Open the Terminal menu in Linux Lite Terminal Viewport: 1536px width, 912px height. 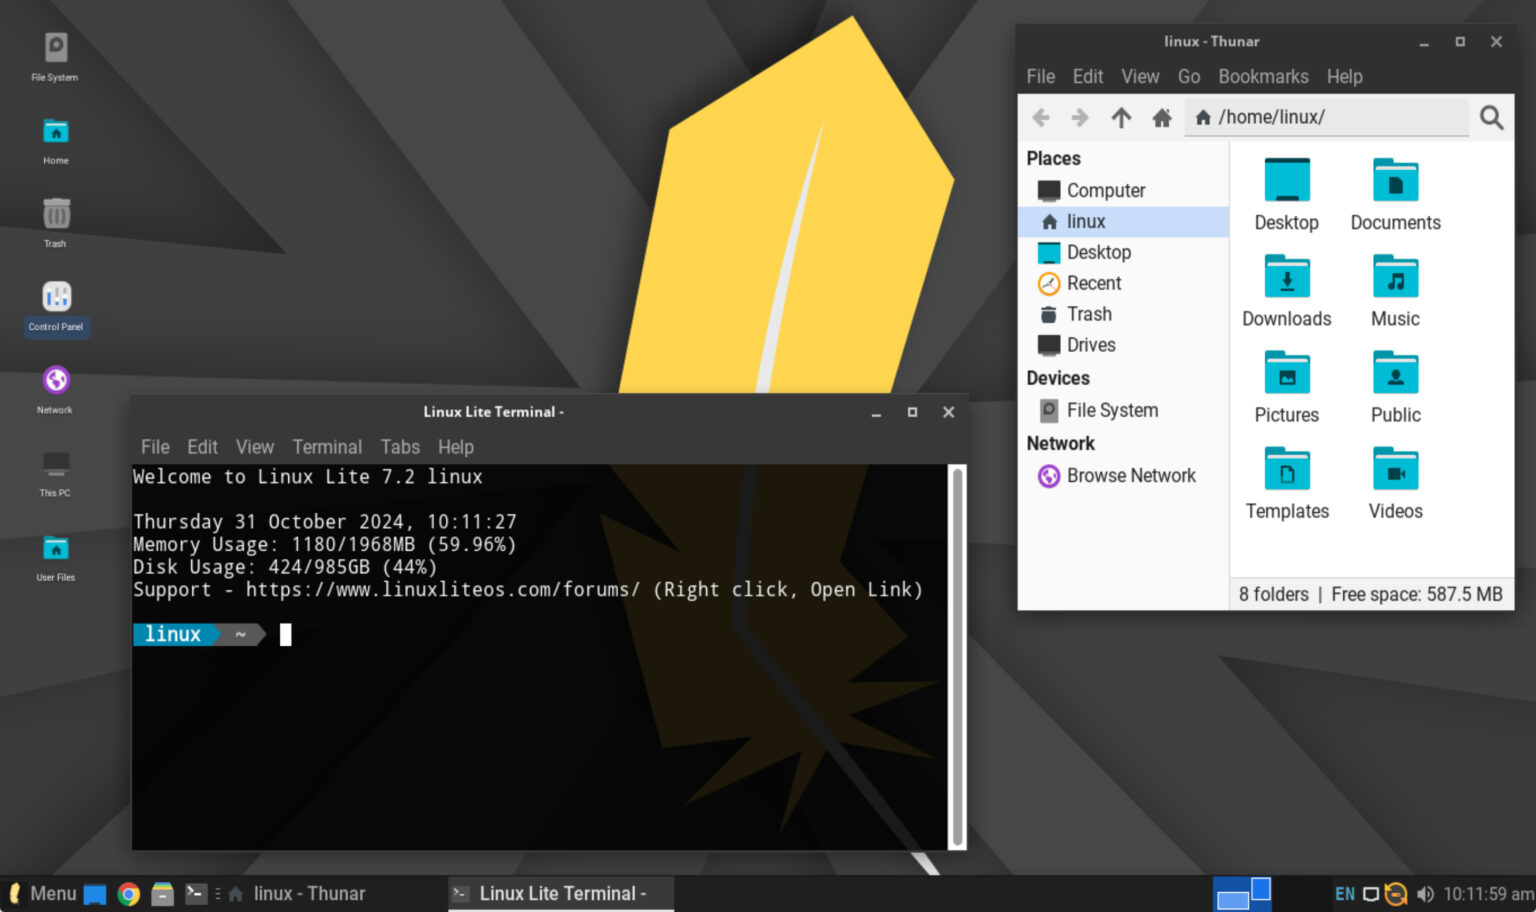pyautogui.click(x=327, y=447)
